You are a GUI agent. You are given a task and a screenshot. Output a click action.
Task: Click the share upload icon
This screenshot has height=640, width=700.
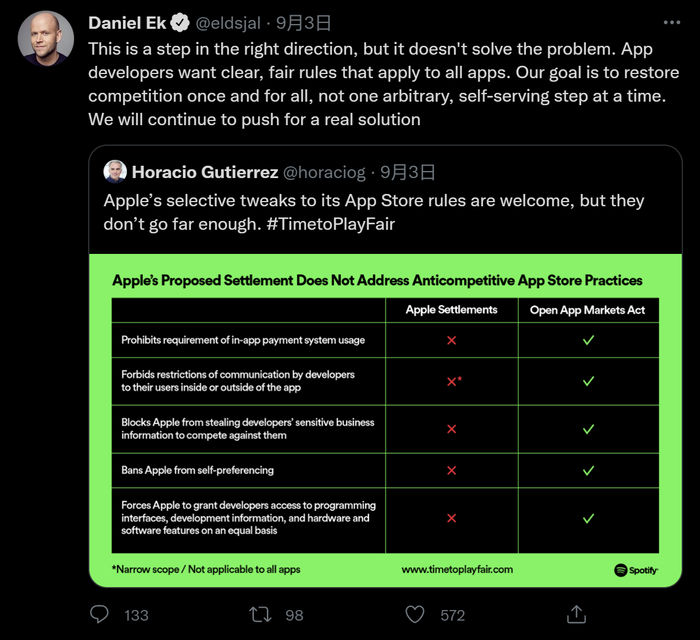576,613
